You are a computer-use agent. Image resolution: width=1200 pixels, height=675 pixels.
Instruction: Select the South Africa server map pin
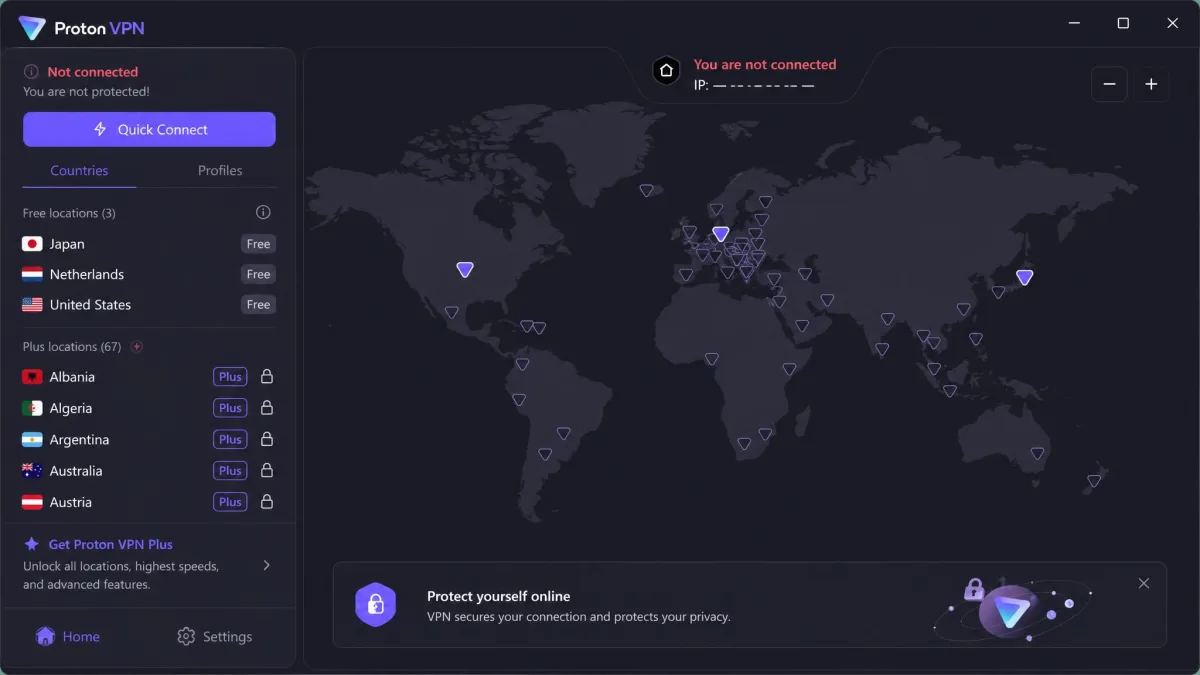(744, 443)
